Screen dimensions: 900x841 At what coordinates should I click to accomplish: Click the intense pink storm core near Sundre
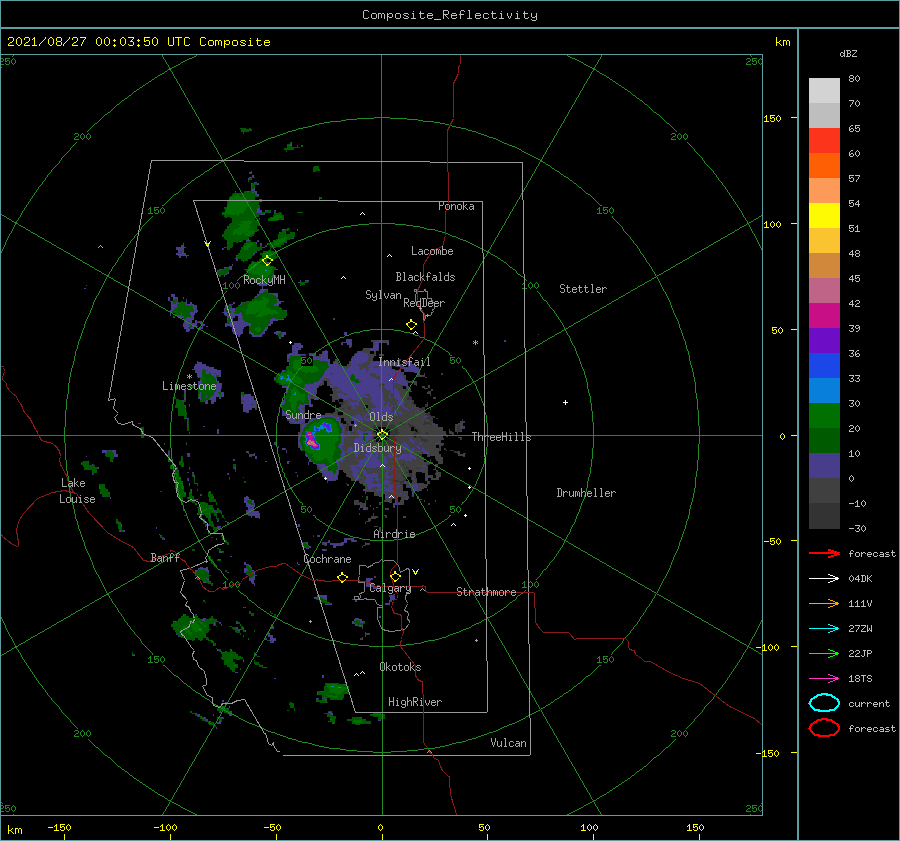tap(311, 441)
